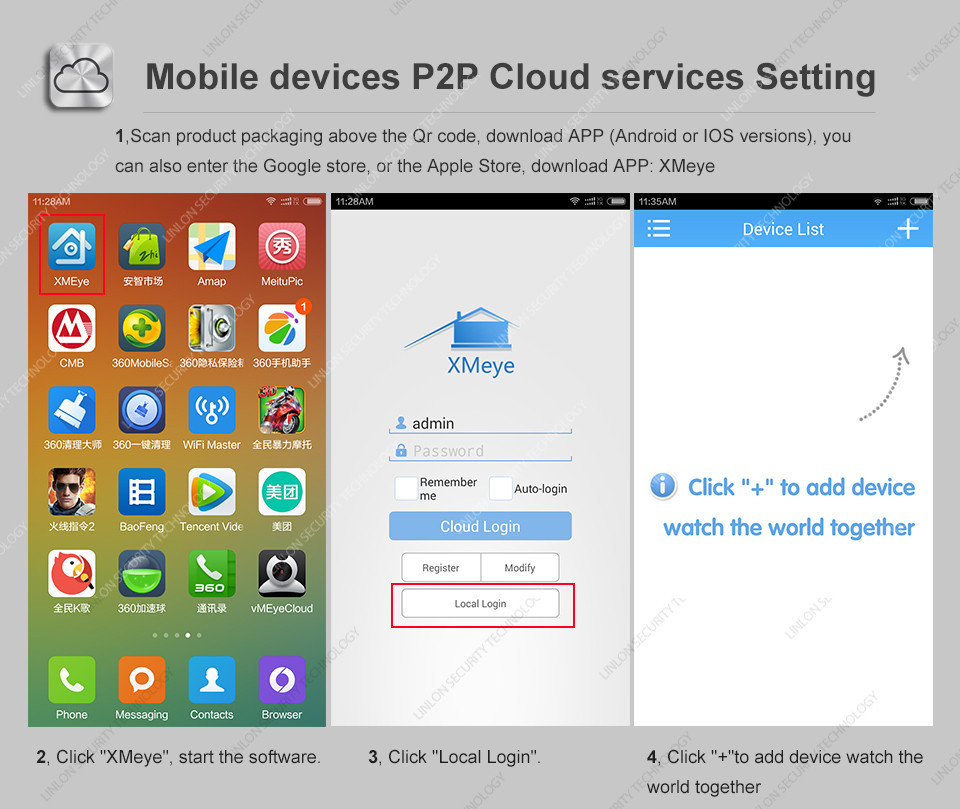This screenshot has height=809, width=960.
Task: Enable the Auto-login checkbox
Action: [500, 489]
